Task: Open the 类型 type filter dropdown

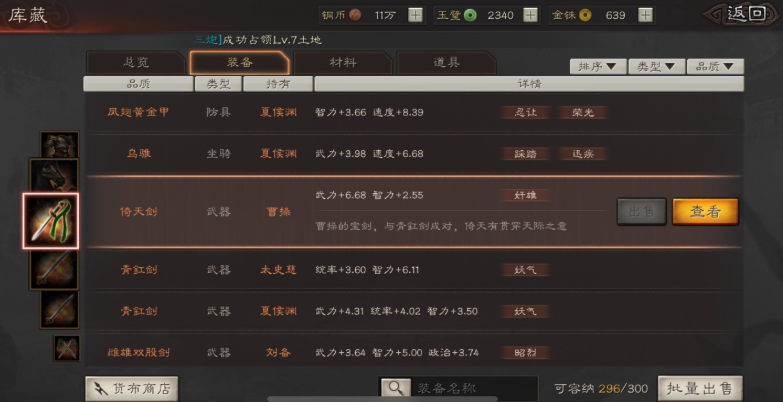Action: (657, 66)
